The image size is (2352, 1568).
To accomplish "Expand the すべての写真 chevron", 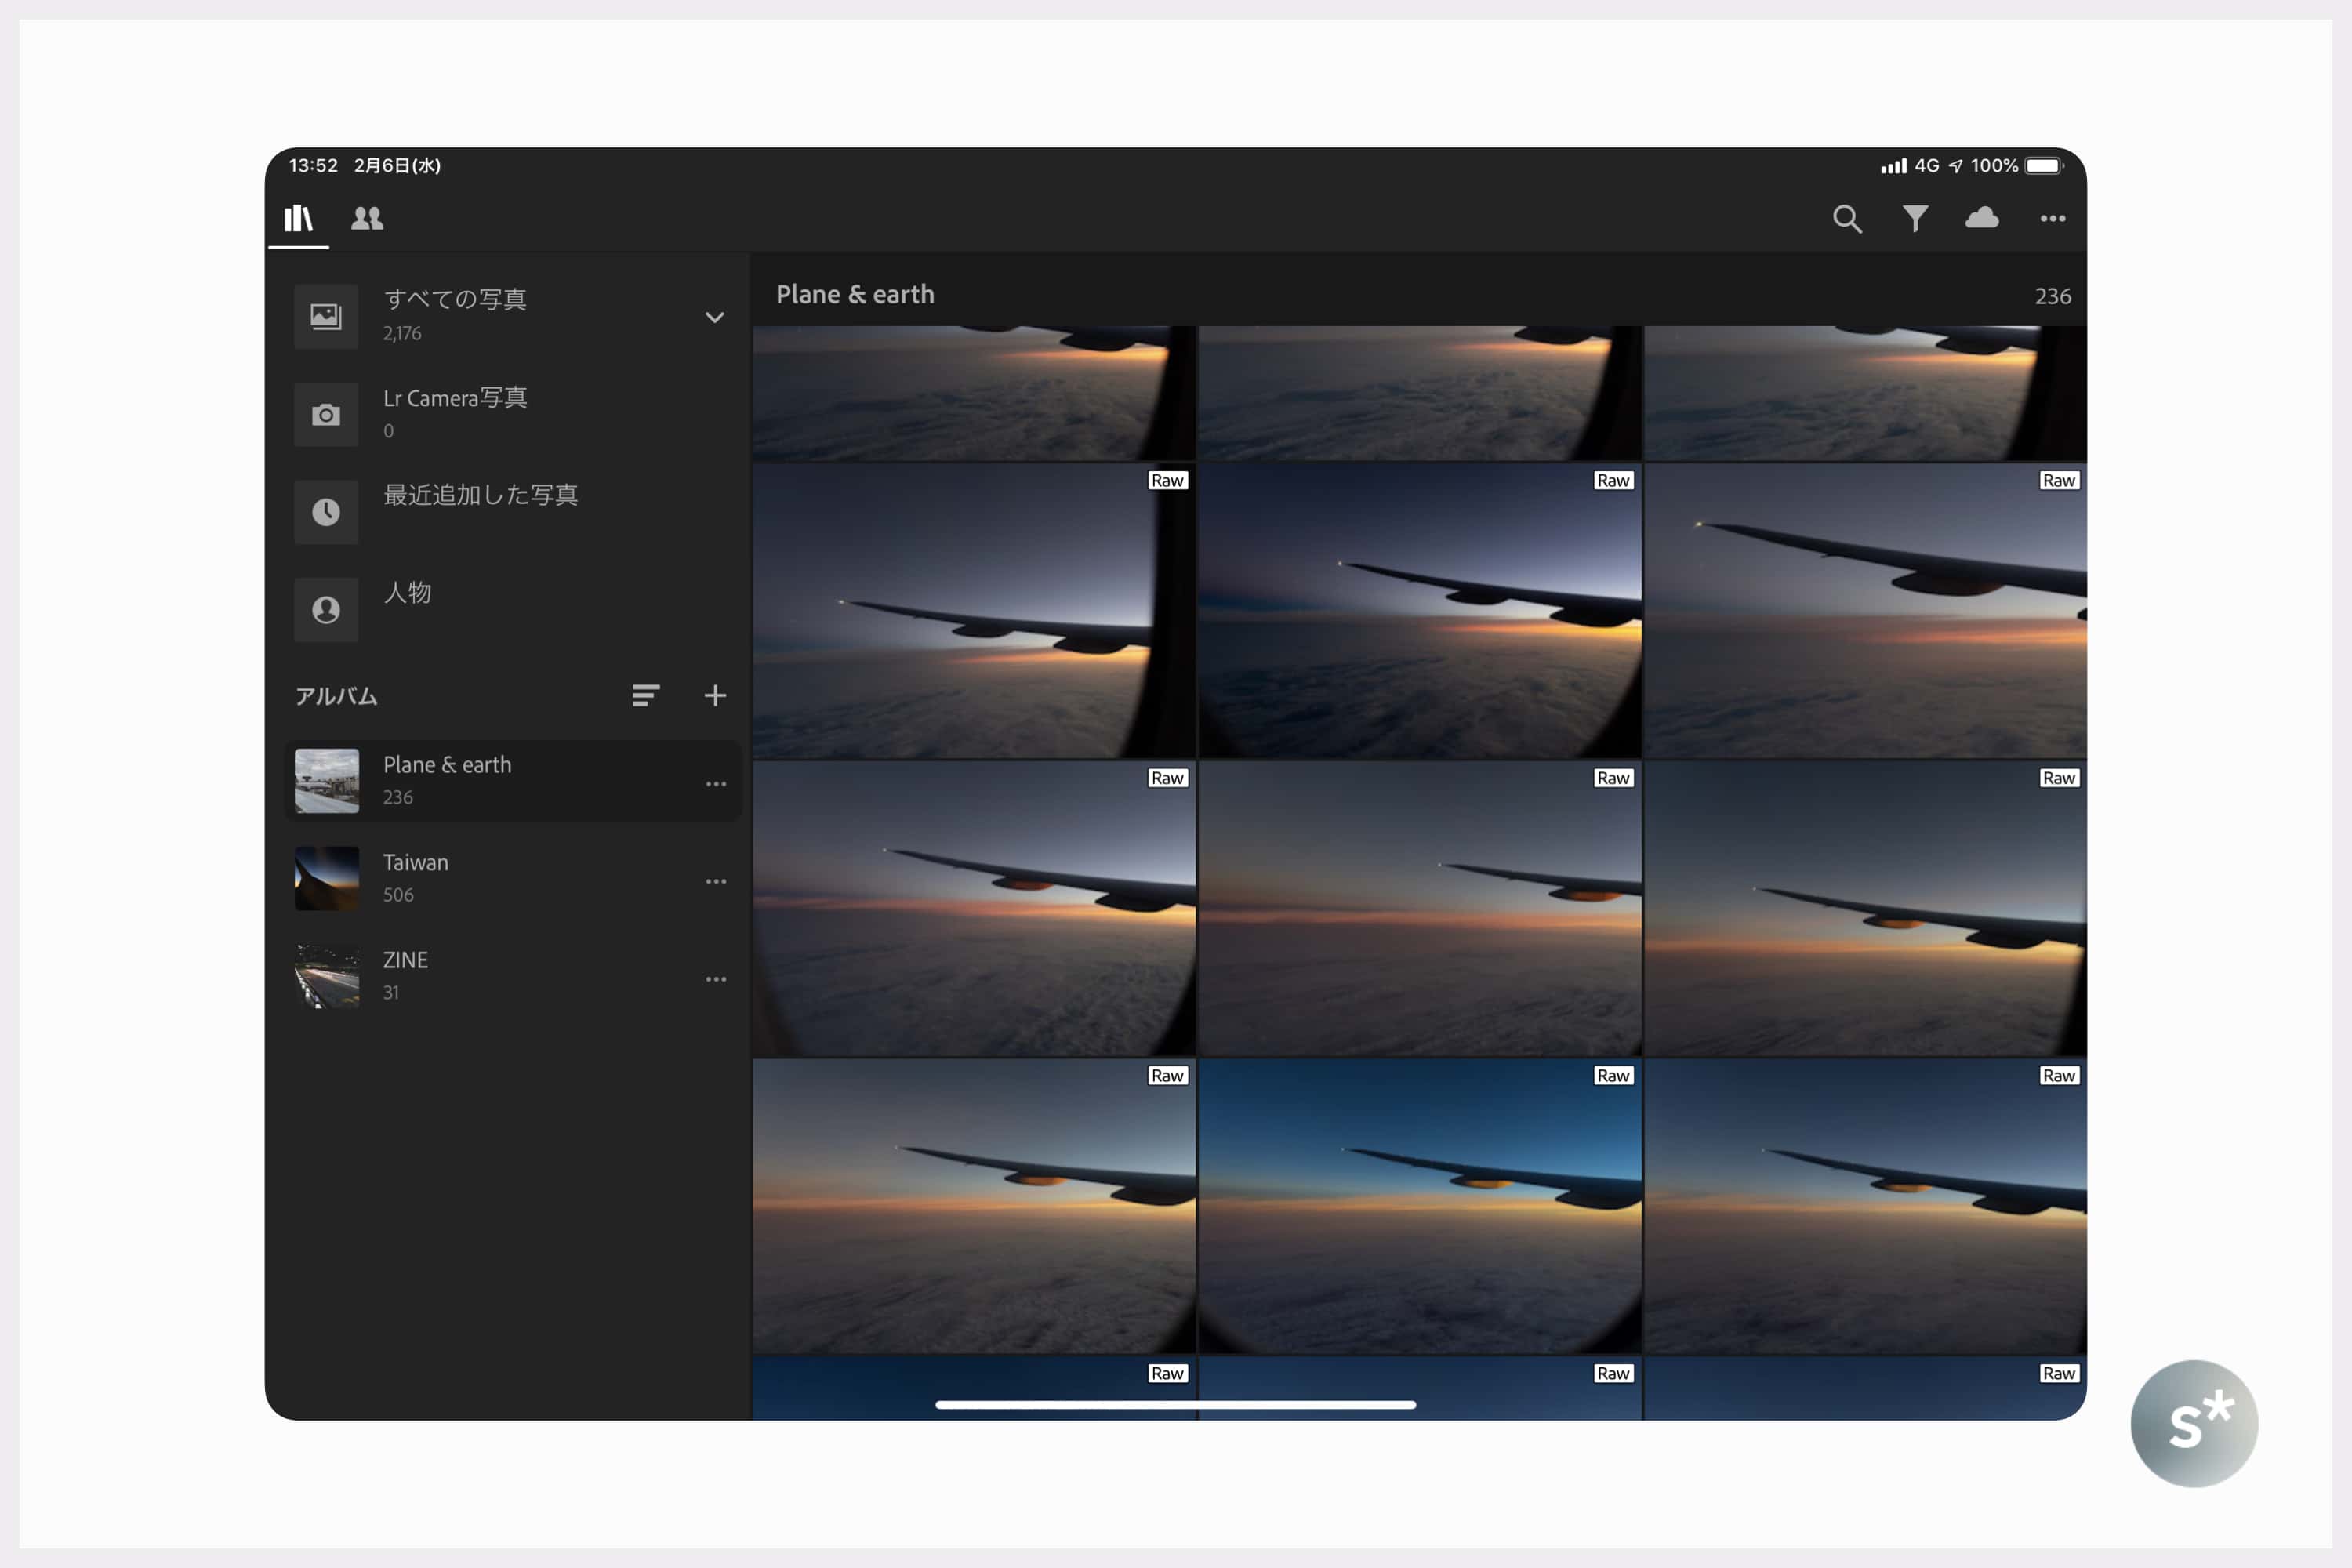I will click(714, 317).
